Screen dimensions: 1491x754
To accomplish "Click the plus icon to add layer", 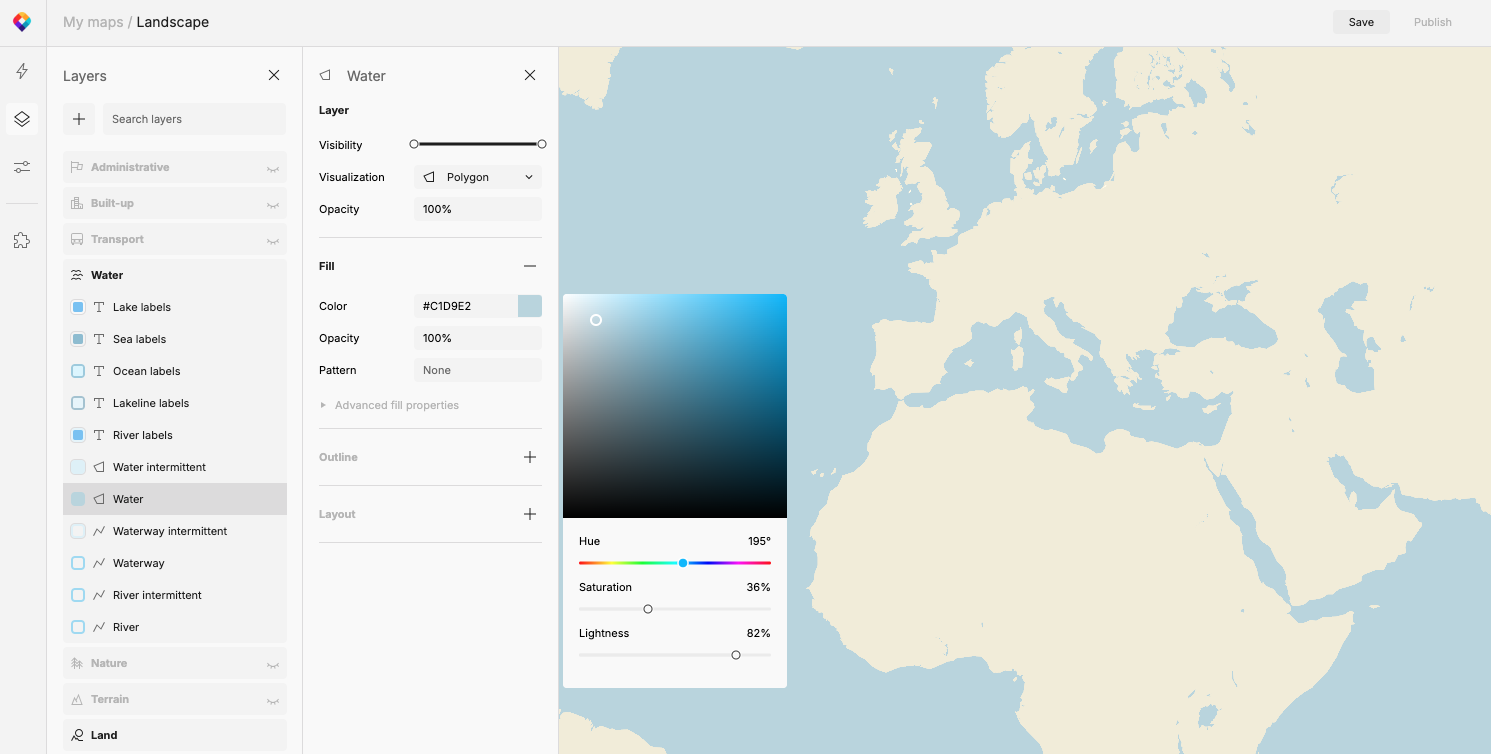I will point(79,119).
